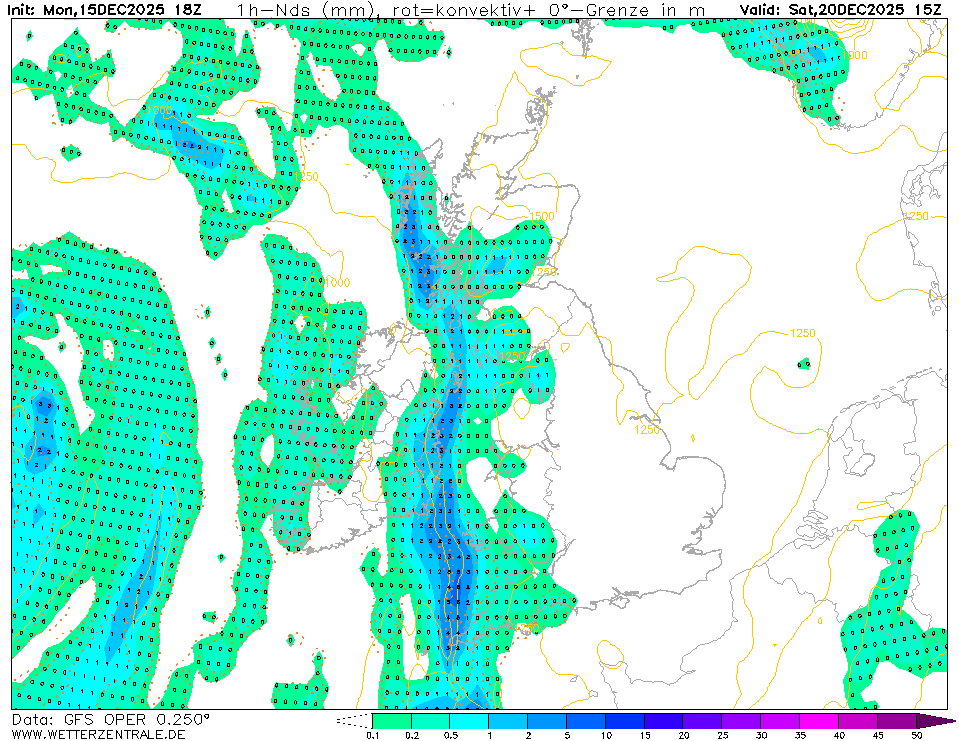Click the '1h-Nds (mm)' title text
This screenshot has height=741, width=959.
tap(302, 10)
